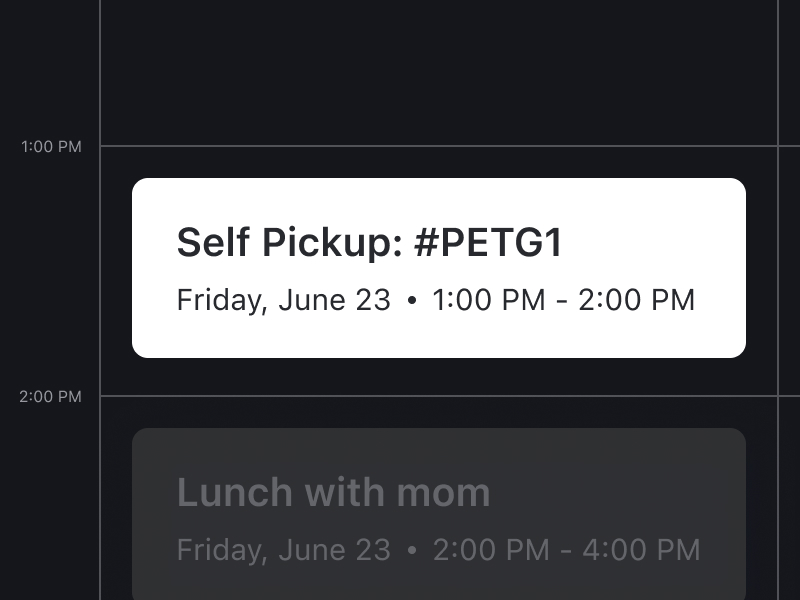
Task: Click the 2:00 PM horizontal gridline
Action: [x=438, y=396]
